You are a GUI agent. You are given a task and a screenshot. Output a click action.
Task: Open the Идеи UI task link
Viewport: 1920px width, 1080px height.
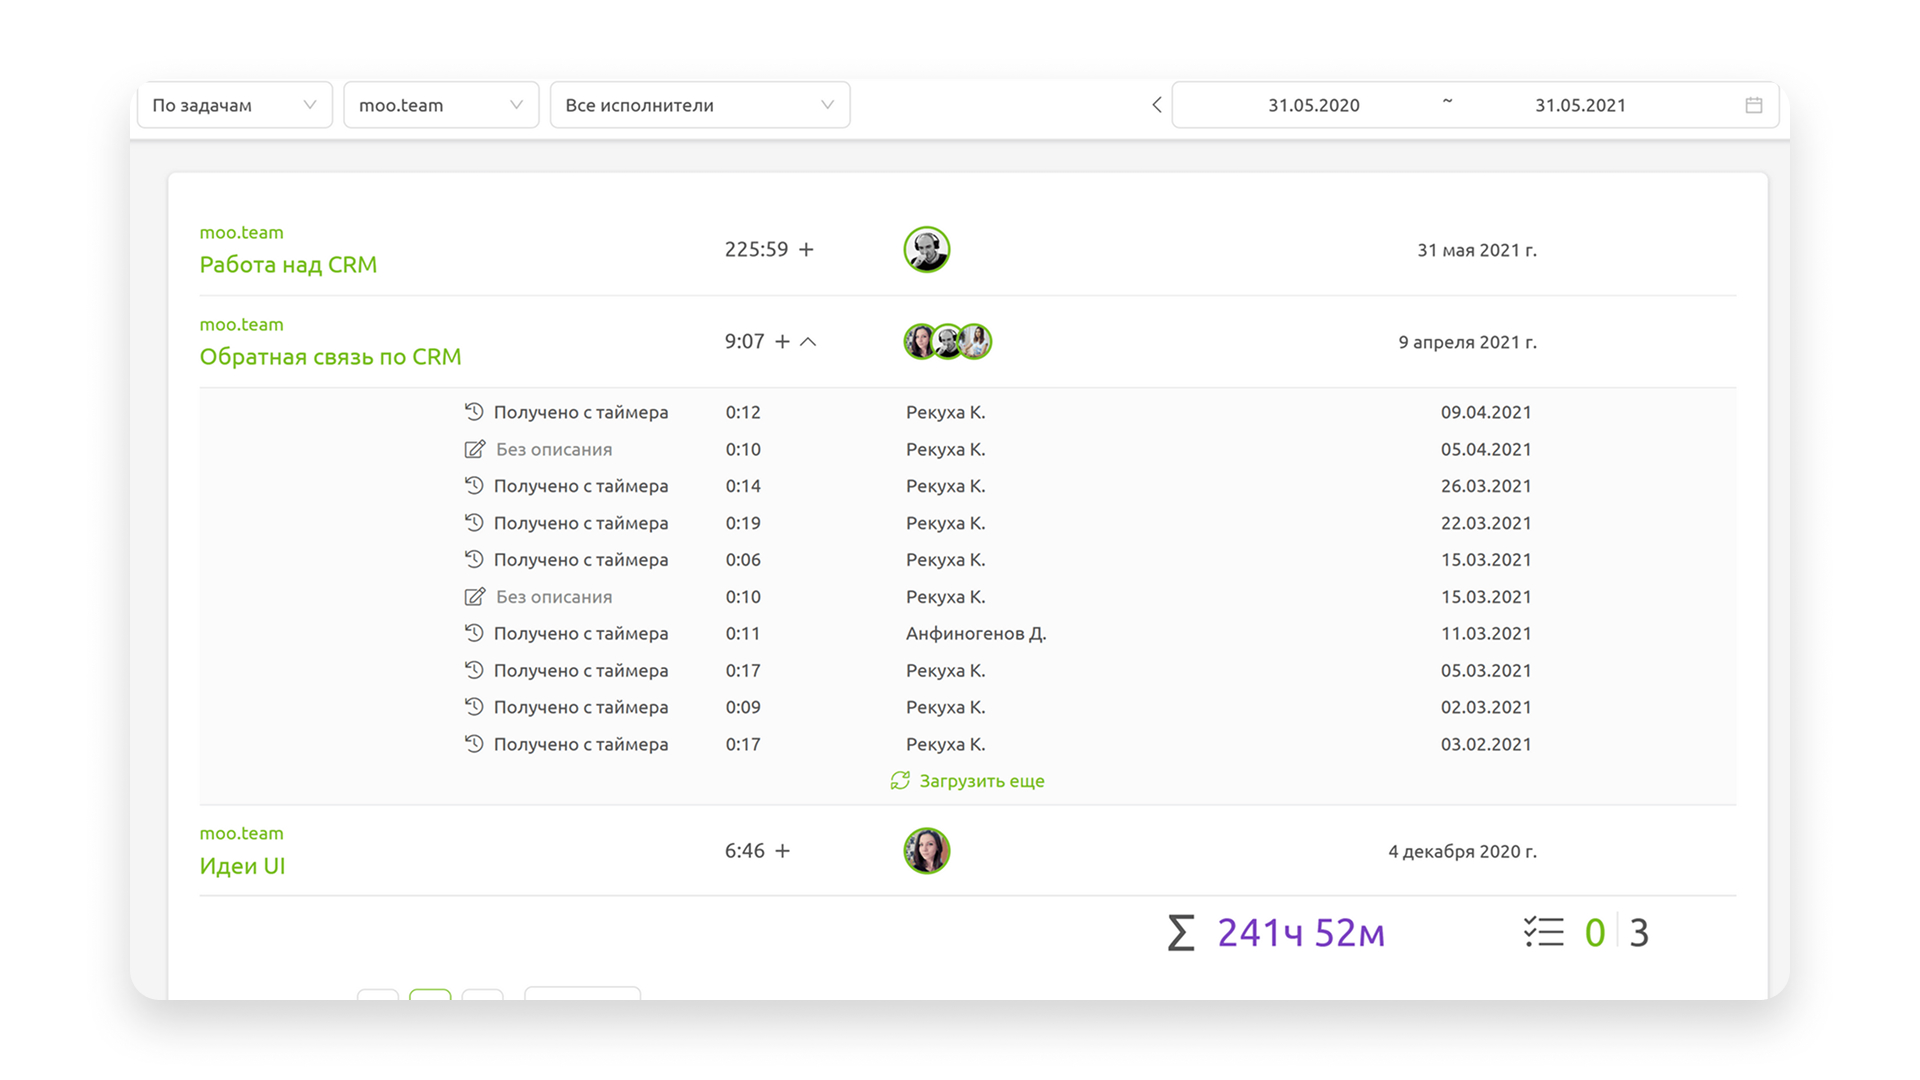242,866
